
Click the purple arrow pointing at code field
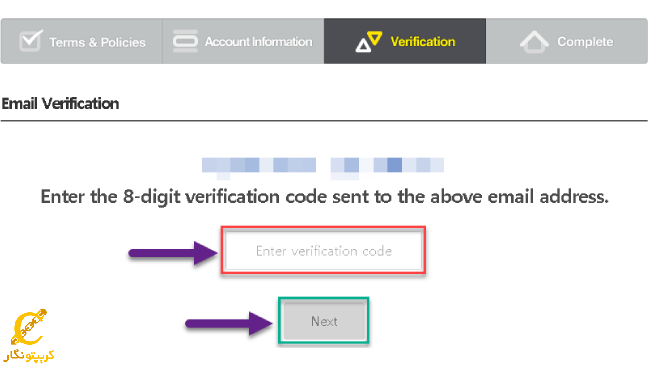pyautogui.click(x=173, y=253)
